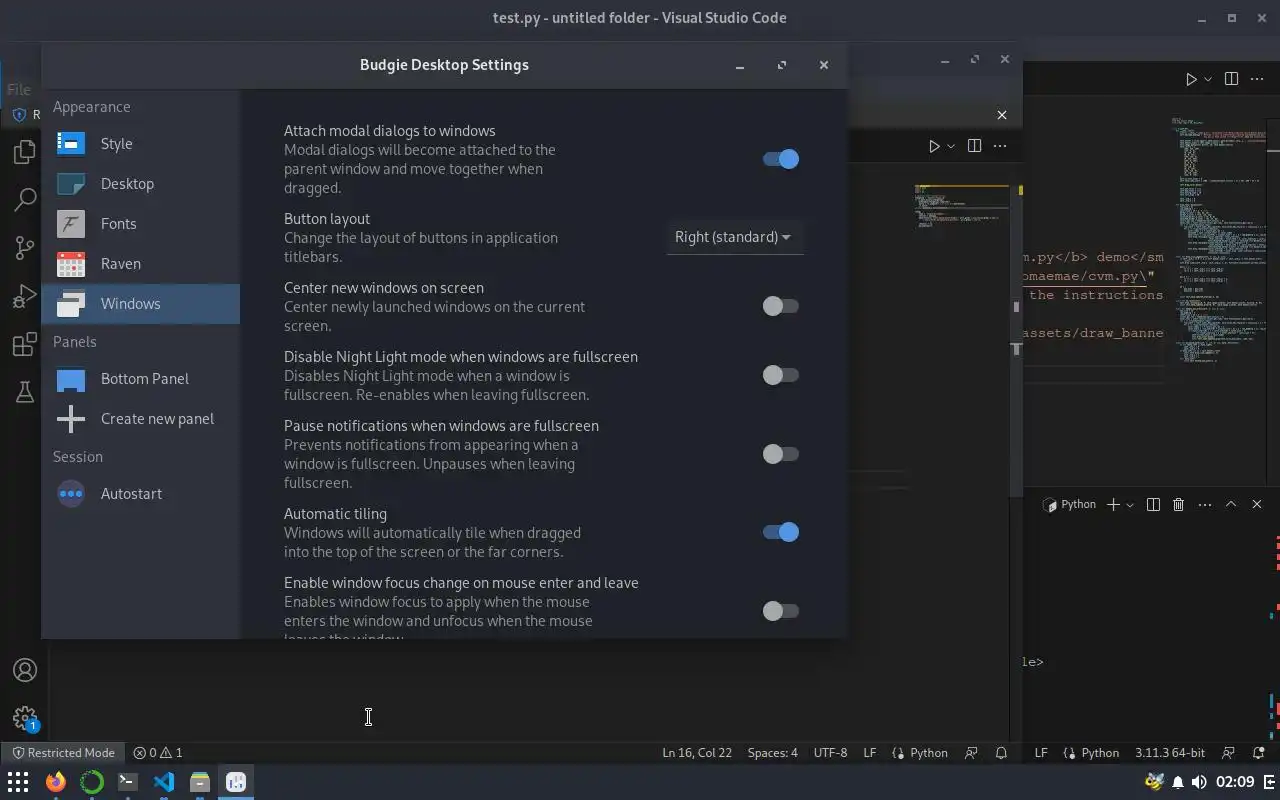Open Bottom Panel settings
Screen dimensions: 1280x800
point(140,379)
